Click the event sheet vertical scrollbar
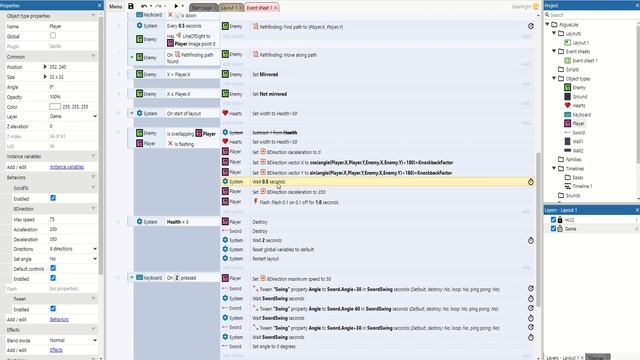The image size is (640, 360). [x=538, y=231]
